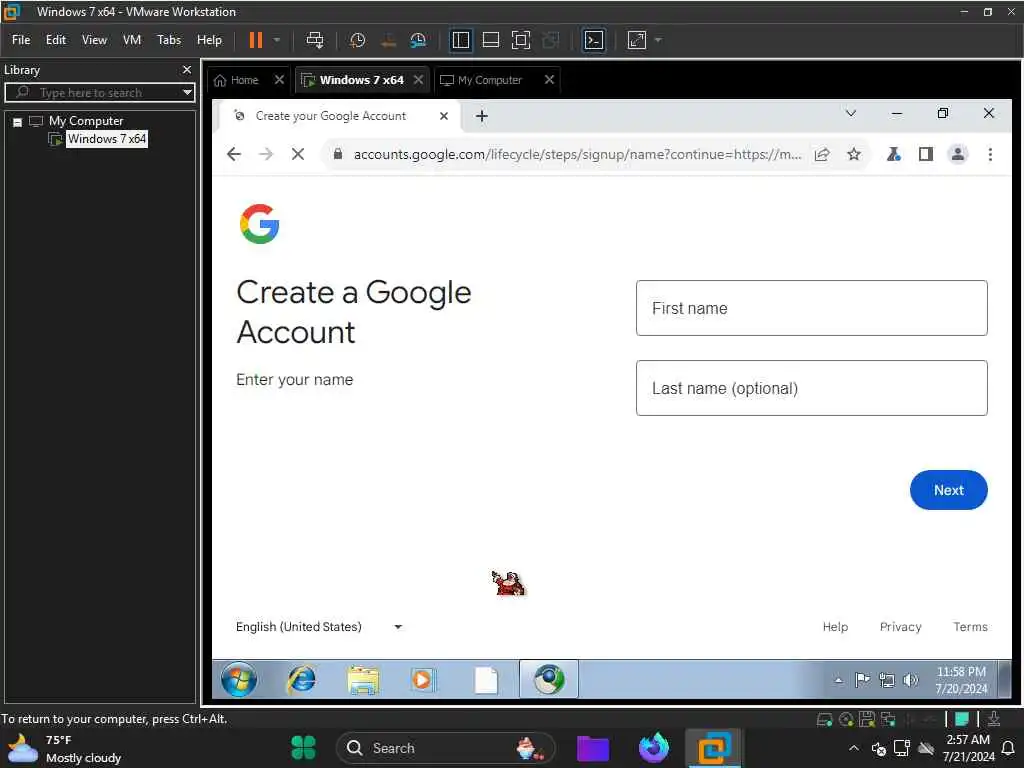This screenshot has width=1024, height=768.
Task: Open the View menu
Action: click(x=94, y=40)
